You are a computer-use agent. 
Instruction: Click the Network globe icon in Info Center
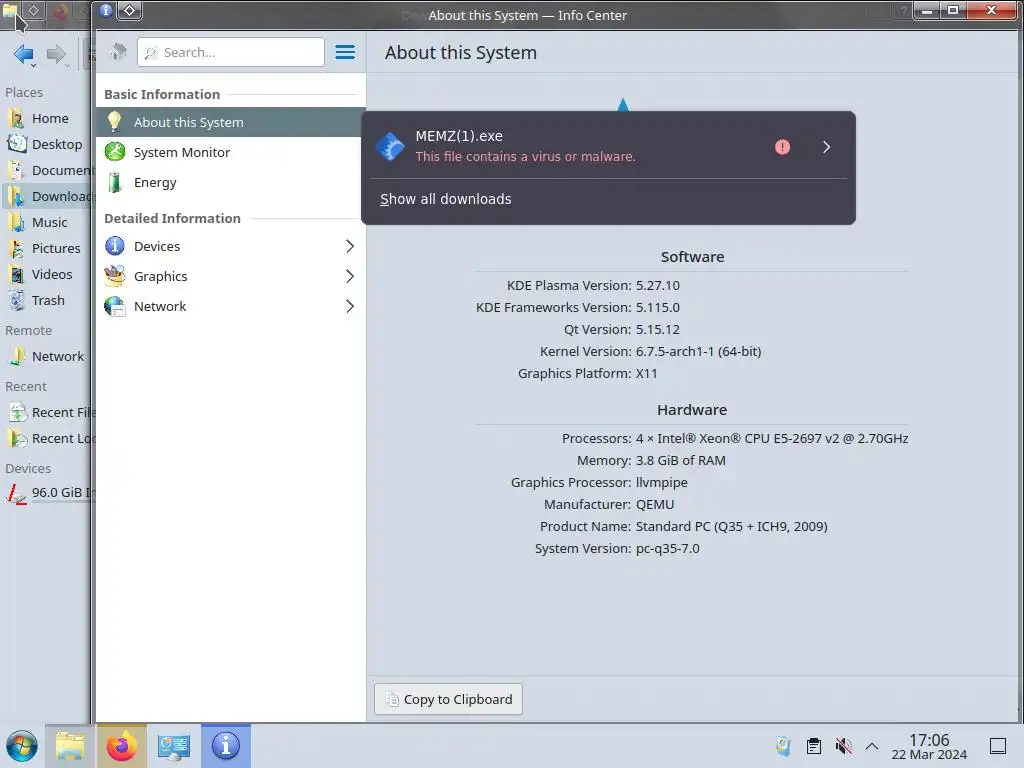click(x=115, y=306)
